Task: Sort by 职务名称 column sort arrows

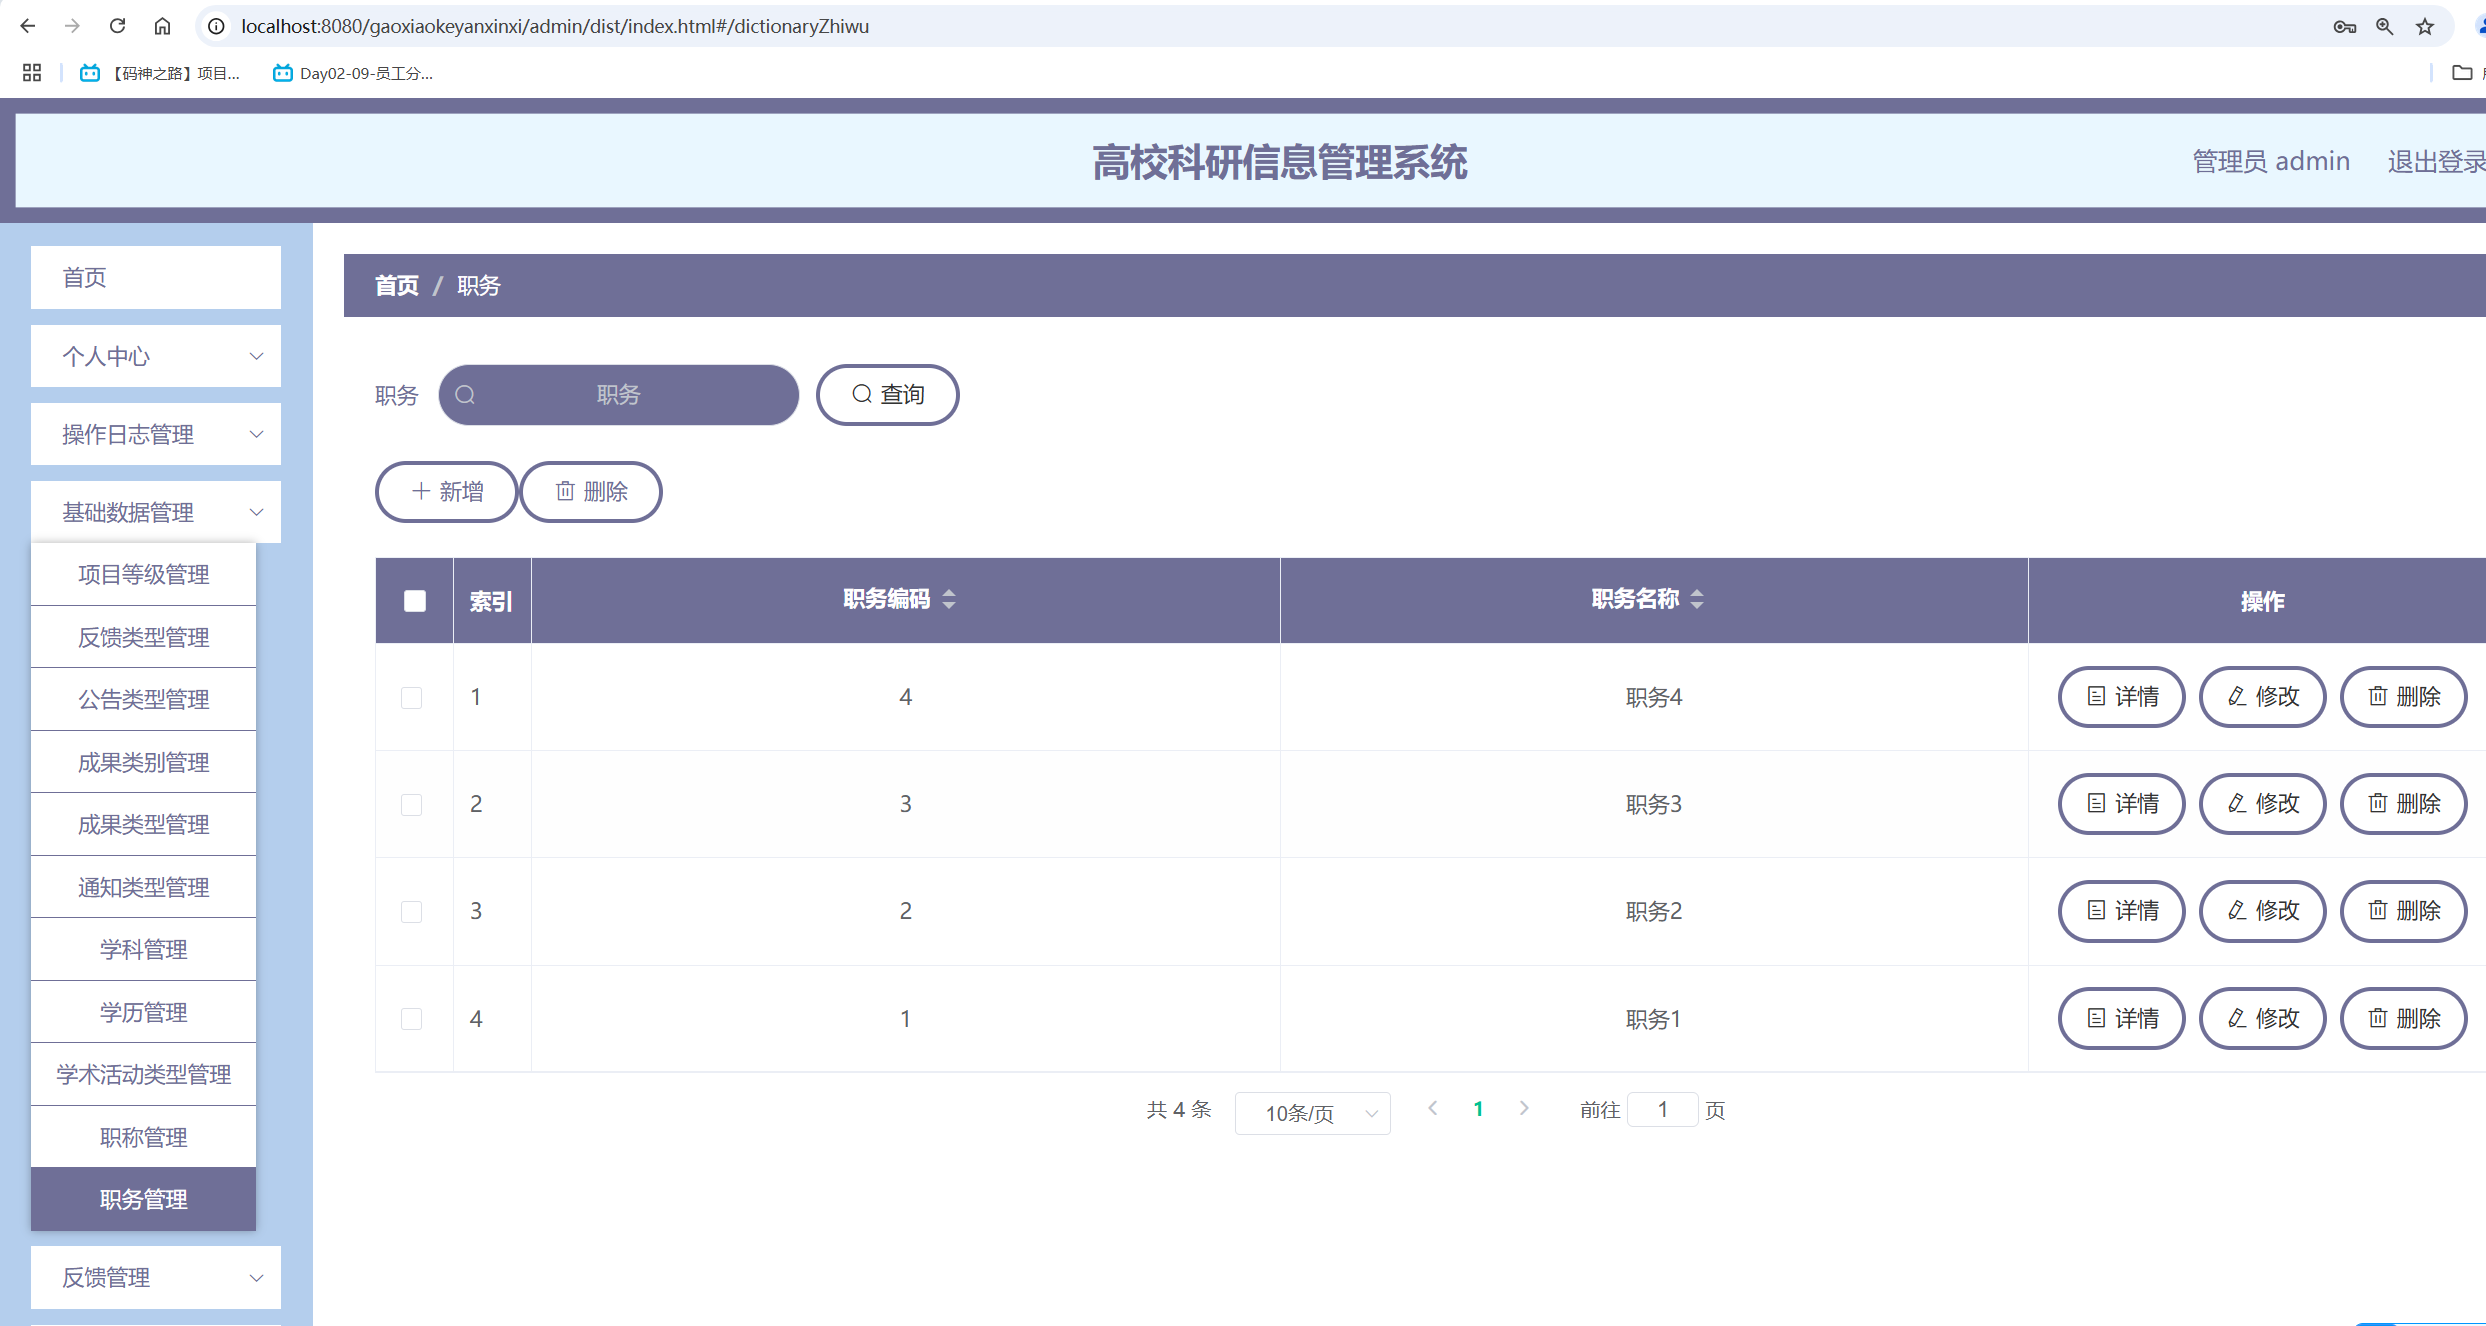Action: coord(1697,599)
